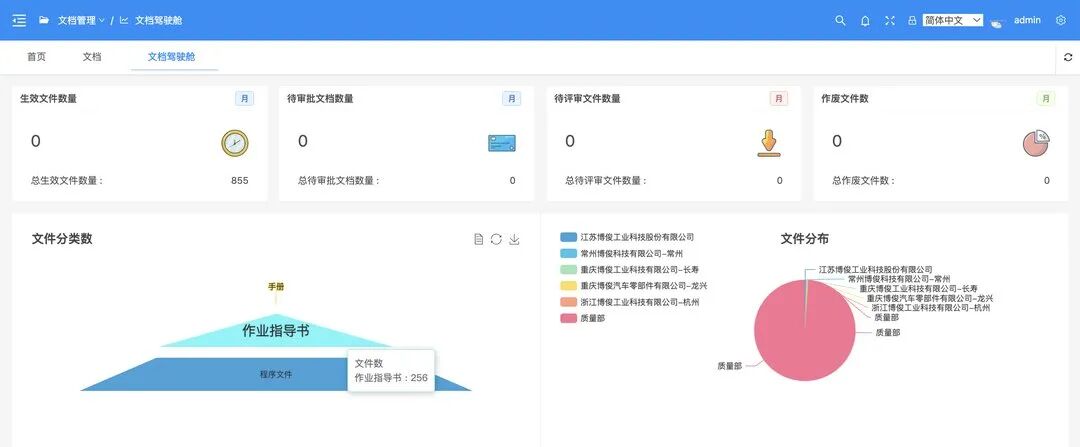
Task: Switch to the 文档 tab
Action: click(x=92, y=56)
